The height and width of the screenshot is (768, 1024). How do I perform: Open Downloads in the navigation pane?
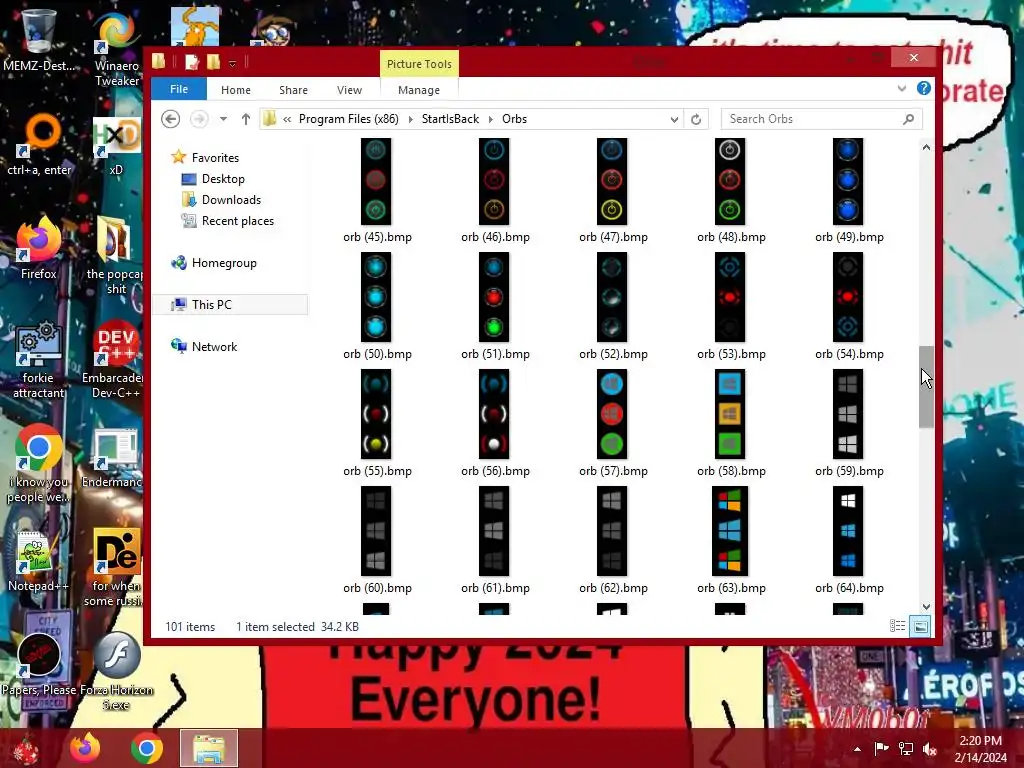[231, 200]
